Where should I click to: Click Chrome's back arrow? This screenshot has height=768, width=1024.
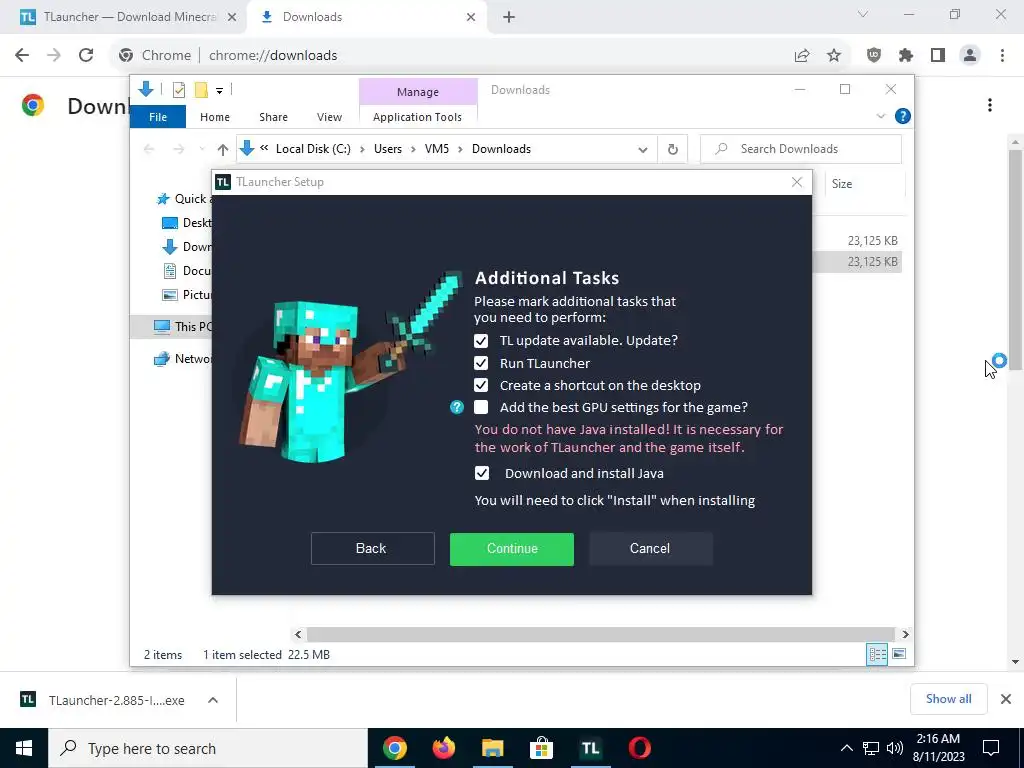[22, 55]
